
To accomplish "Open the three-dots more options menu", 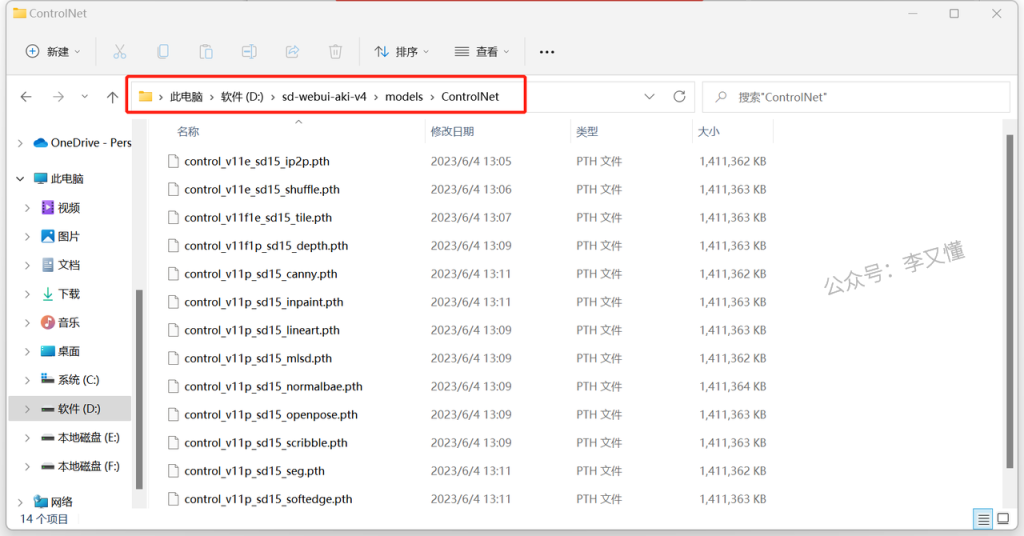I will pos(547,52).
